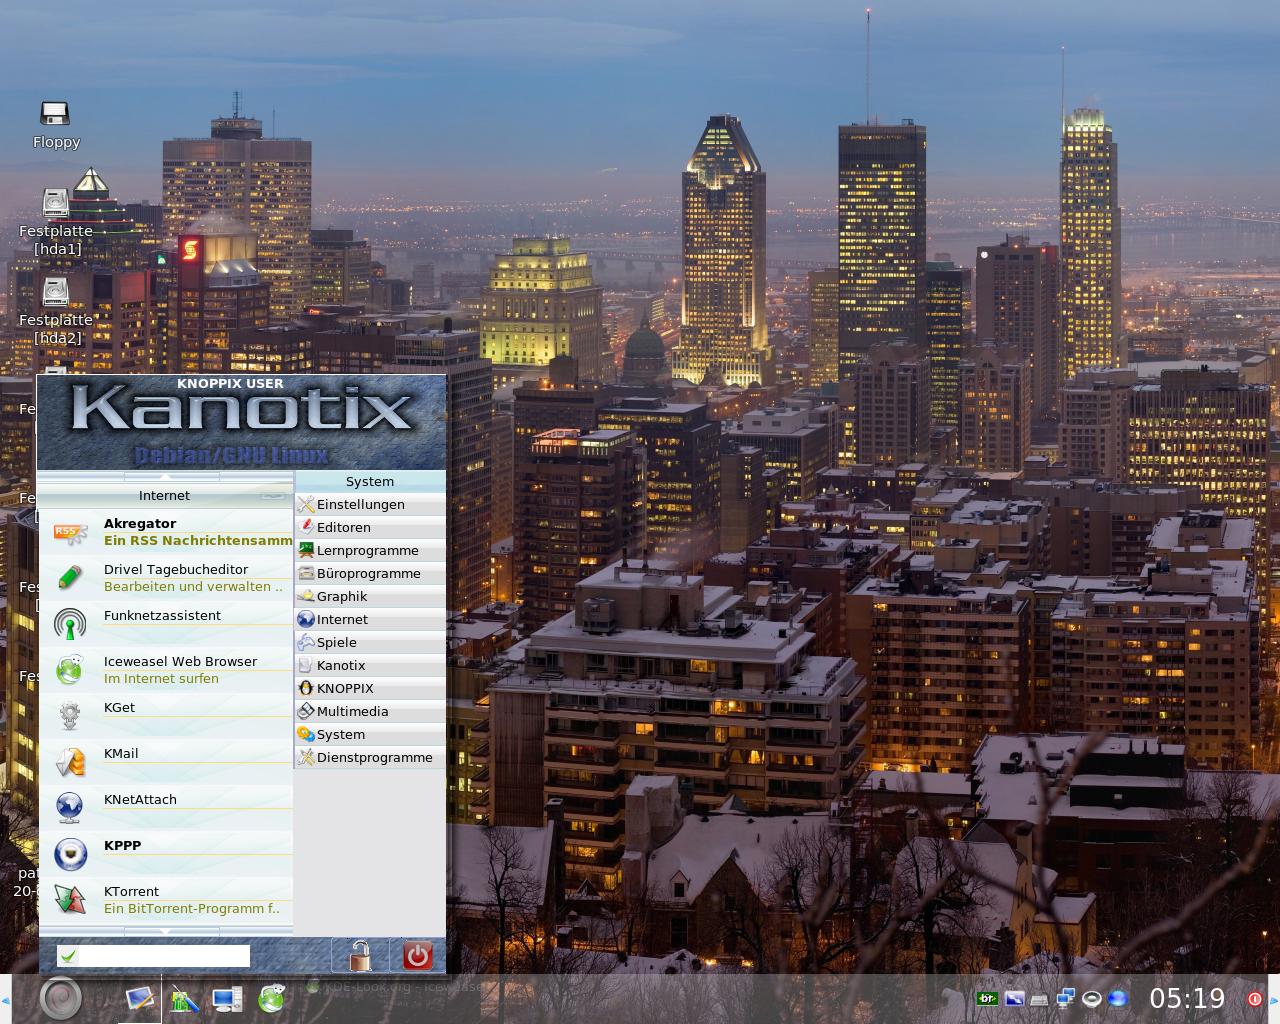The height and width of the screenshot is (1024, 1280).
Task: Click the Internet list header
Action: tap(165, 496)
